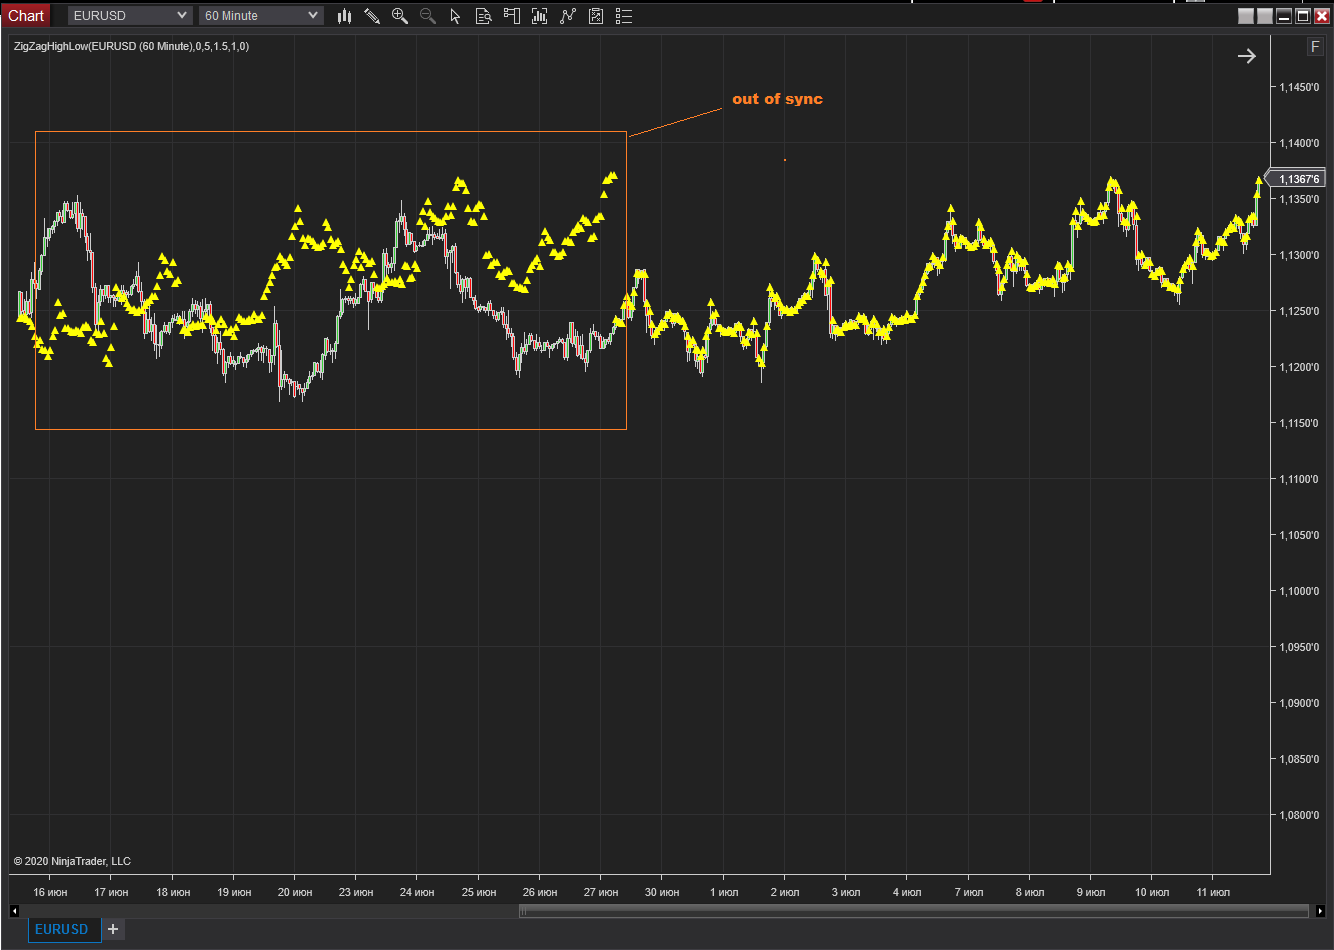Open the drawing tools pencil menu
The image size is (1334, 950).
(372, 16)
